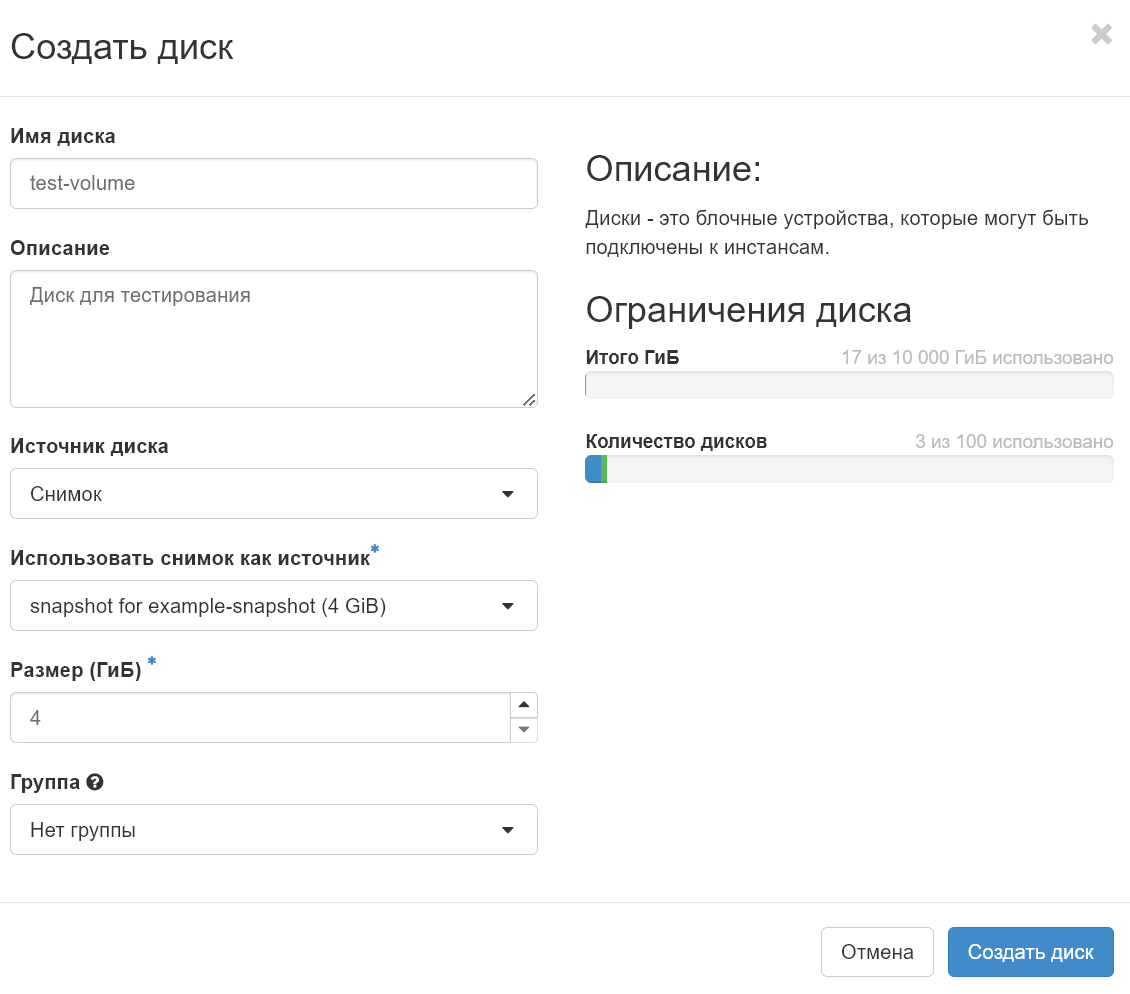
Task: Click the decrement arrow on Размер (ГиБ)
Action: pos(523,730)
